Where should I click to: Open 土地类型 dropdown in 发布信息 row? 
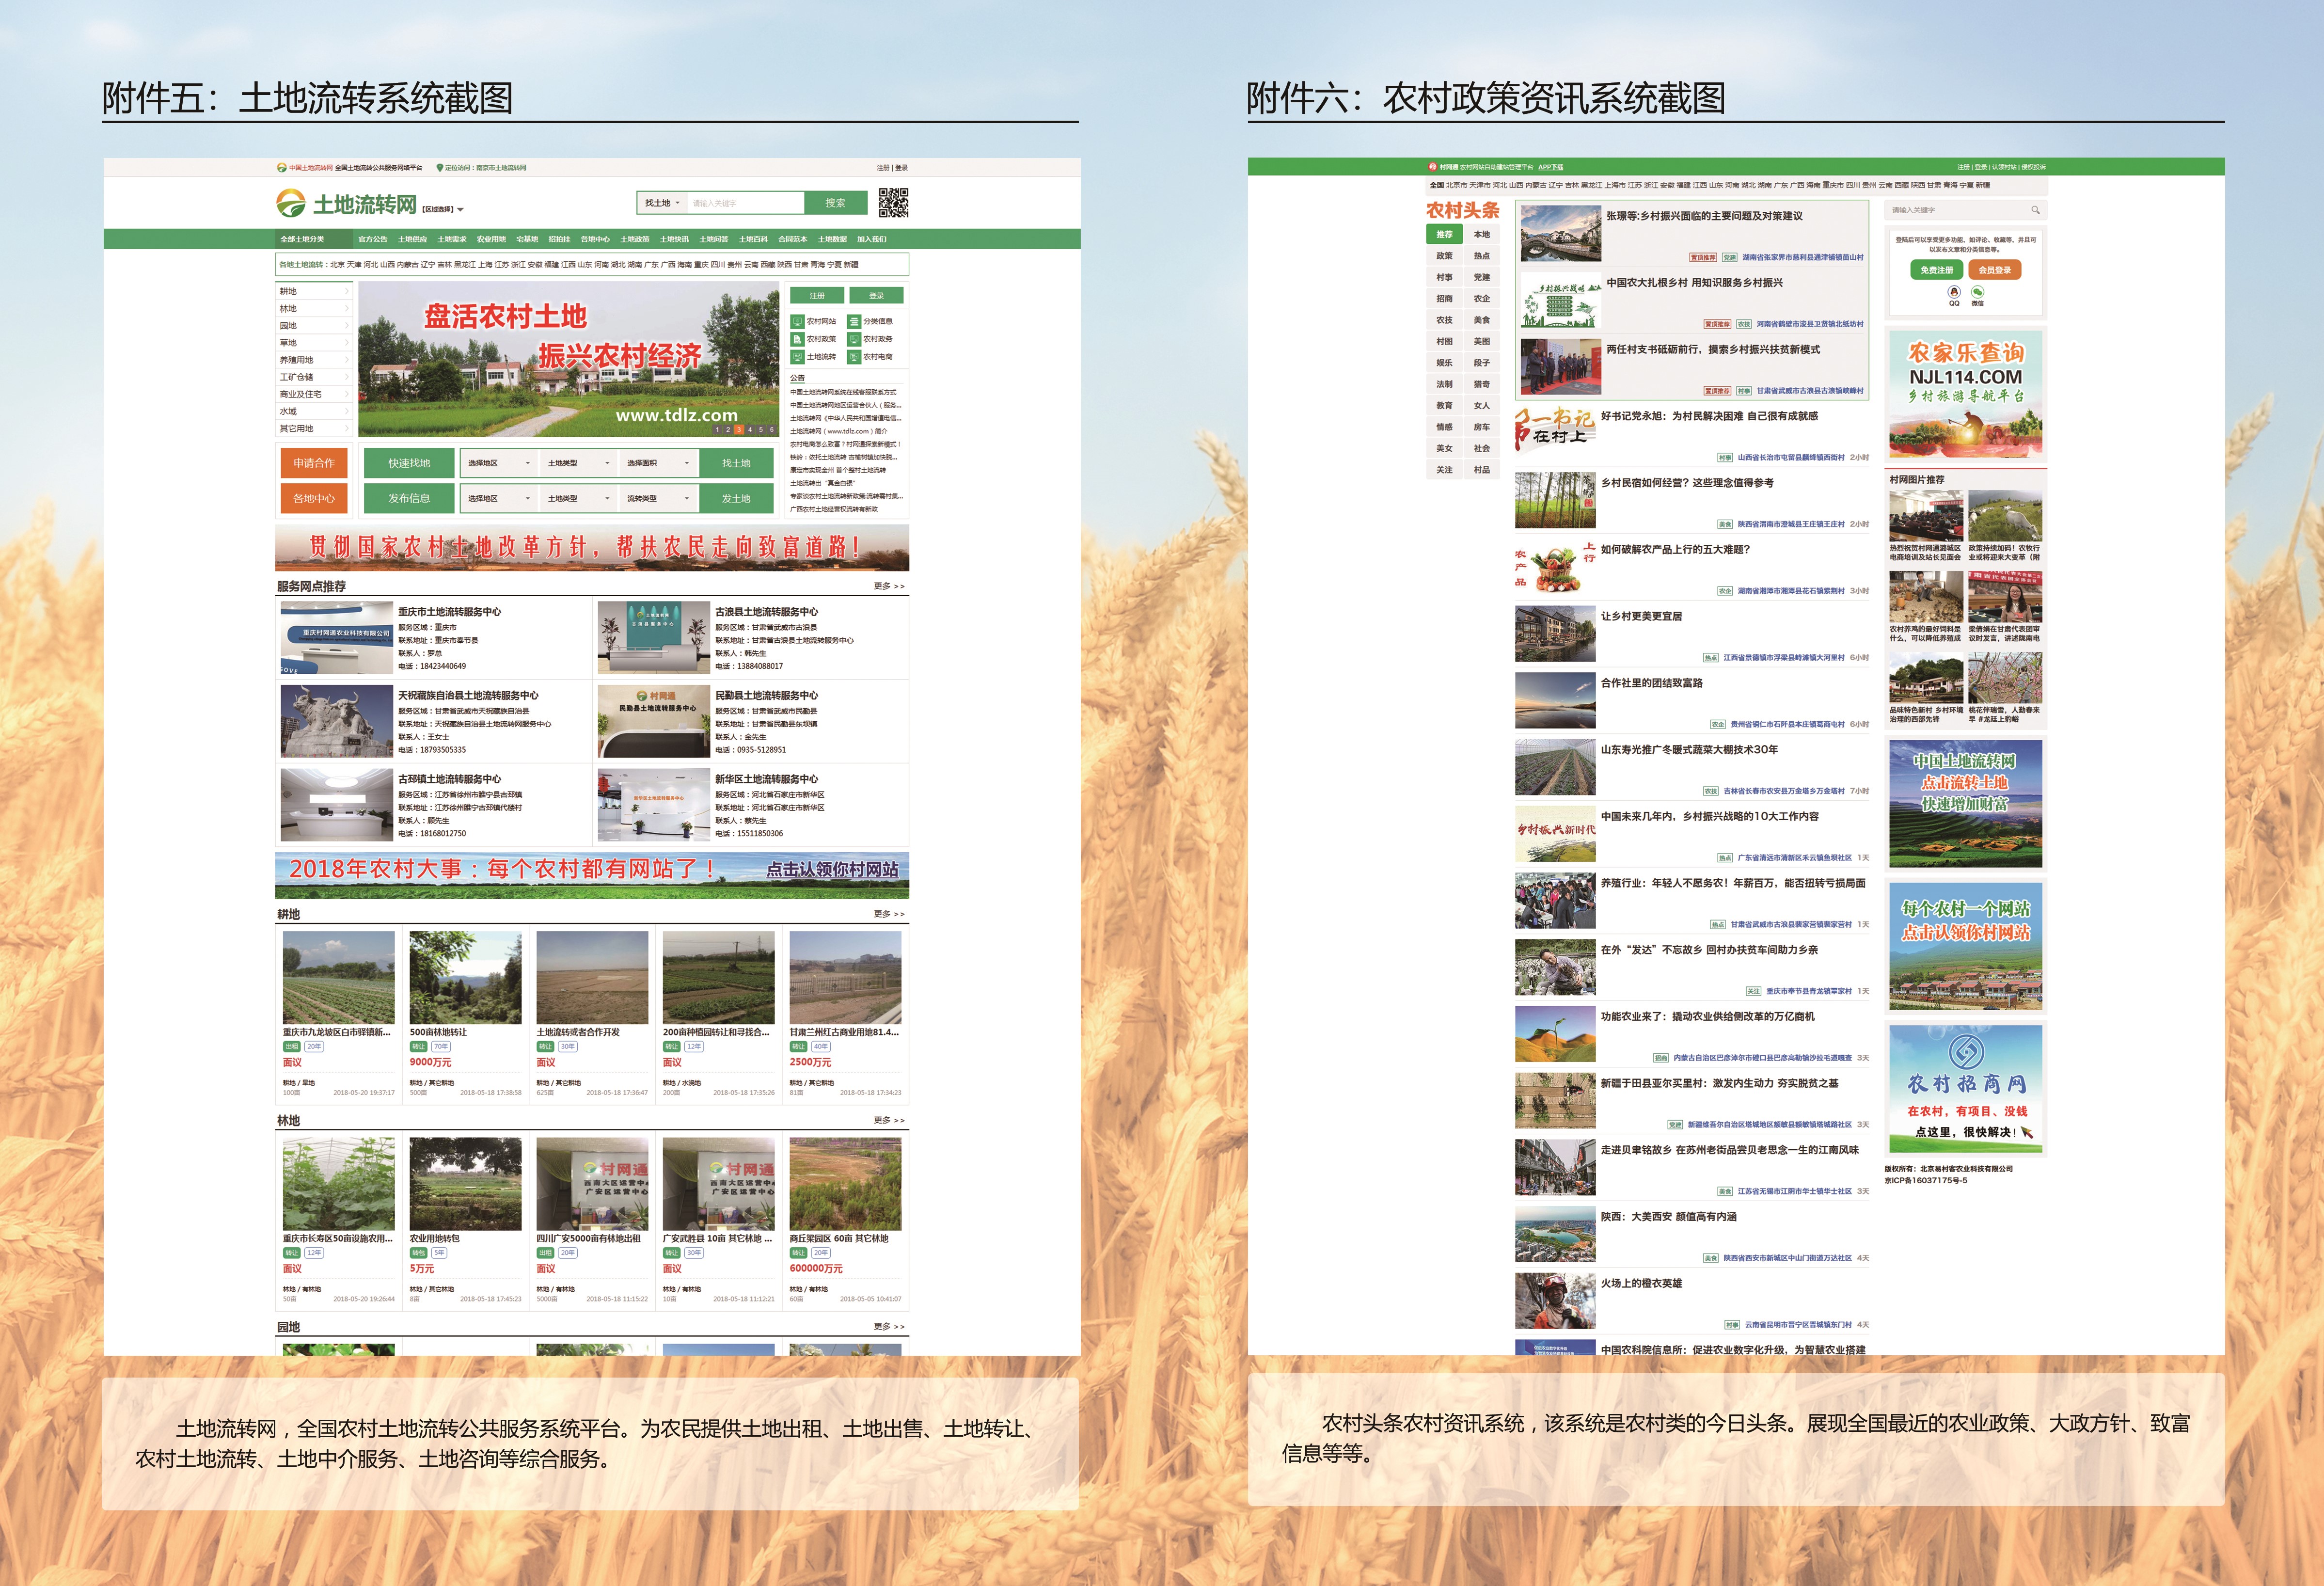pyautogui.click(x=578, y=498)
